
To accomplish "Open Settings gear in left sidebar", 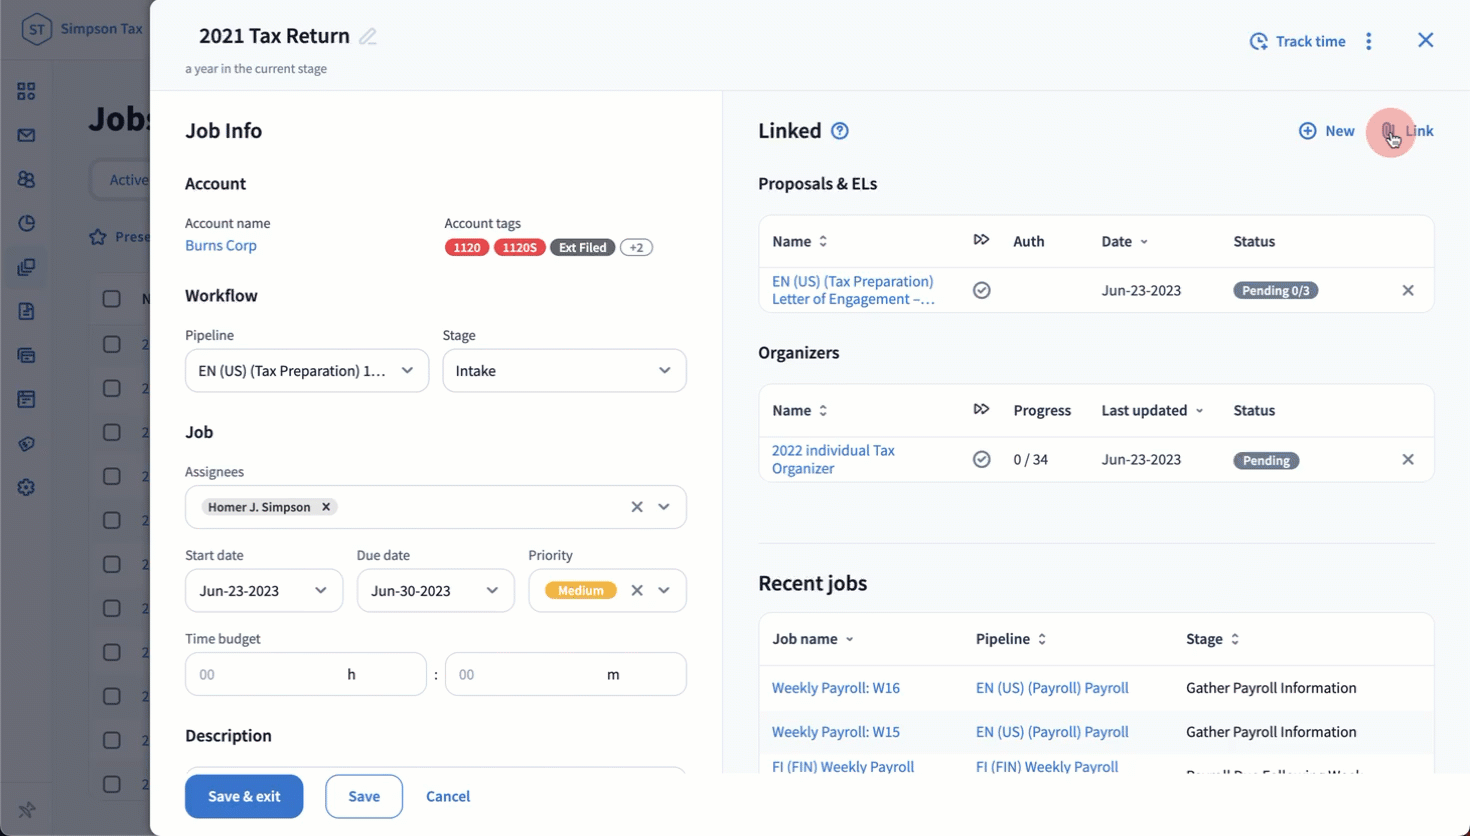I will [x=26, y=487].
